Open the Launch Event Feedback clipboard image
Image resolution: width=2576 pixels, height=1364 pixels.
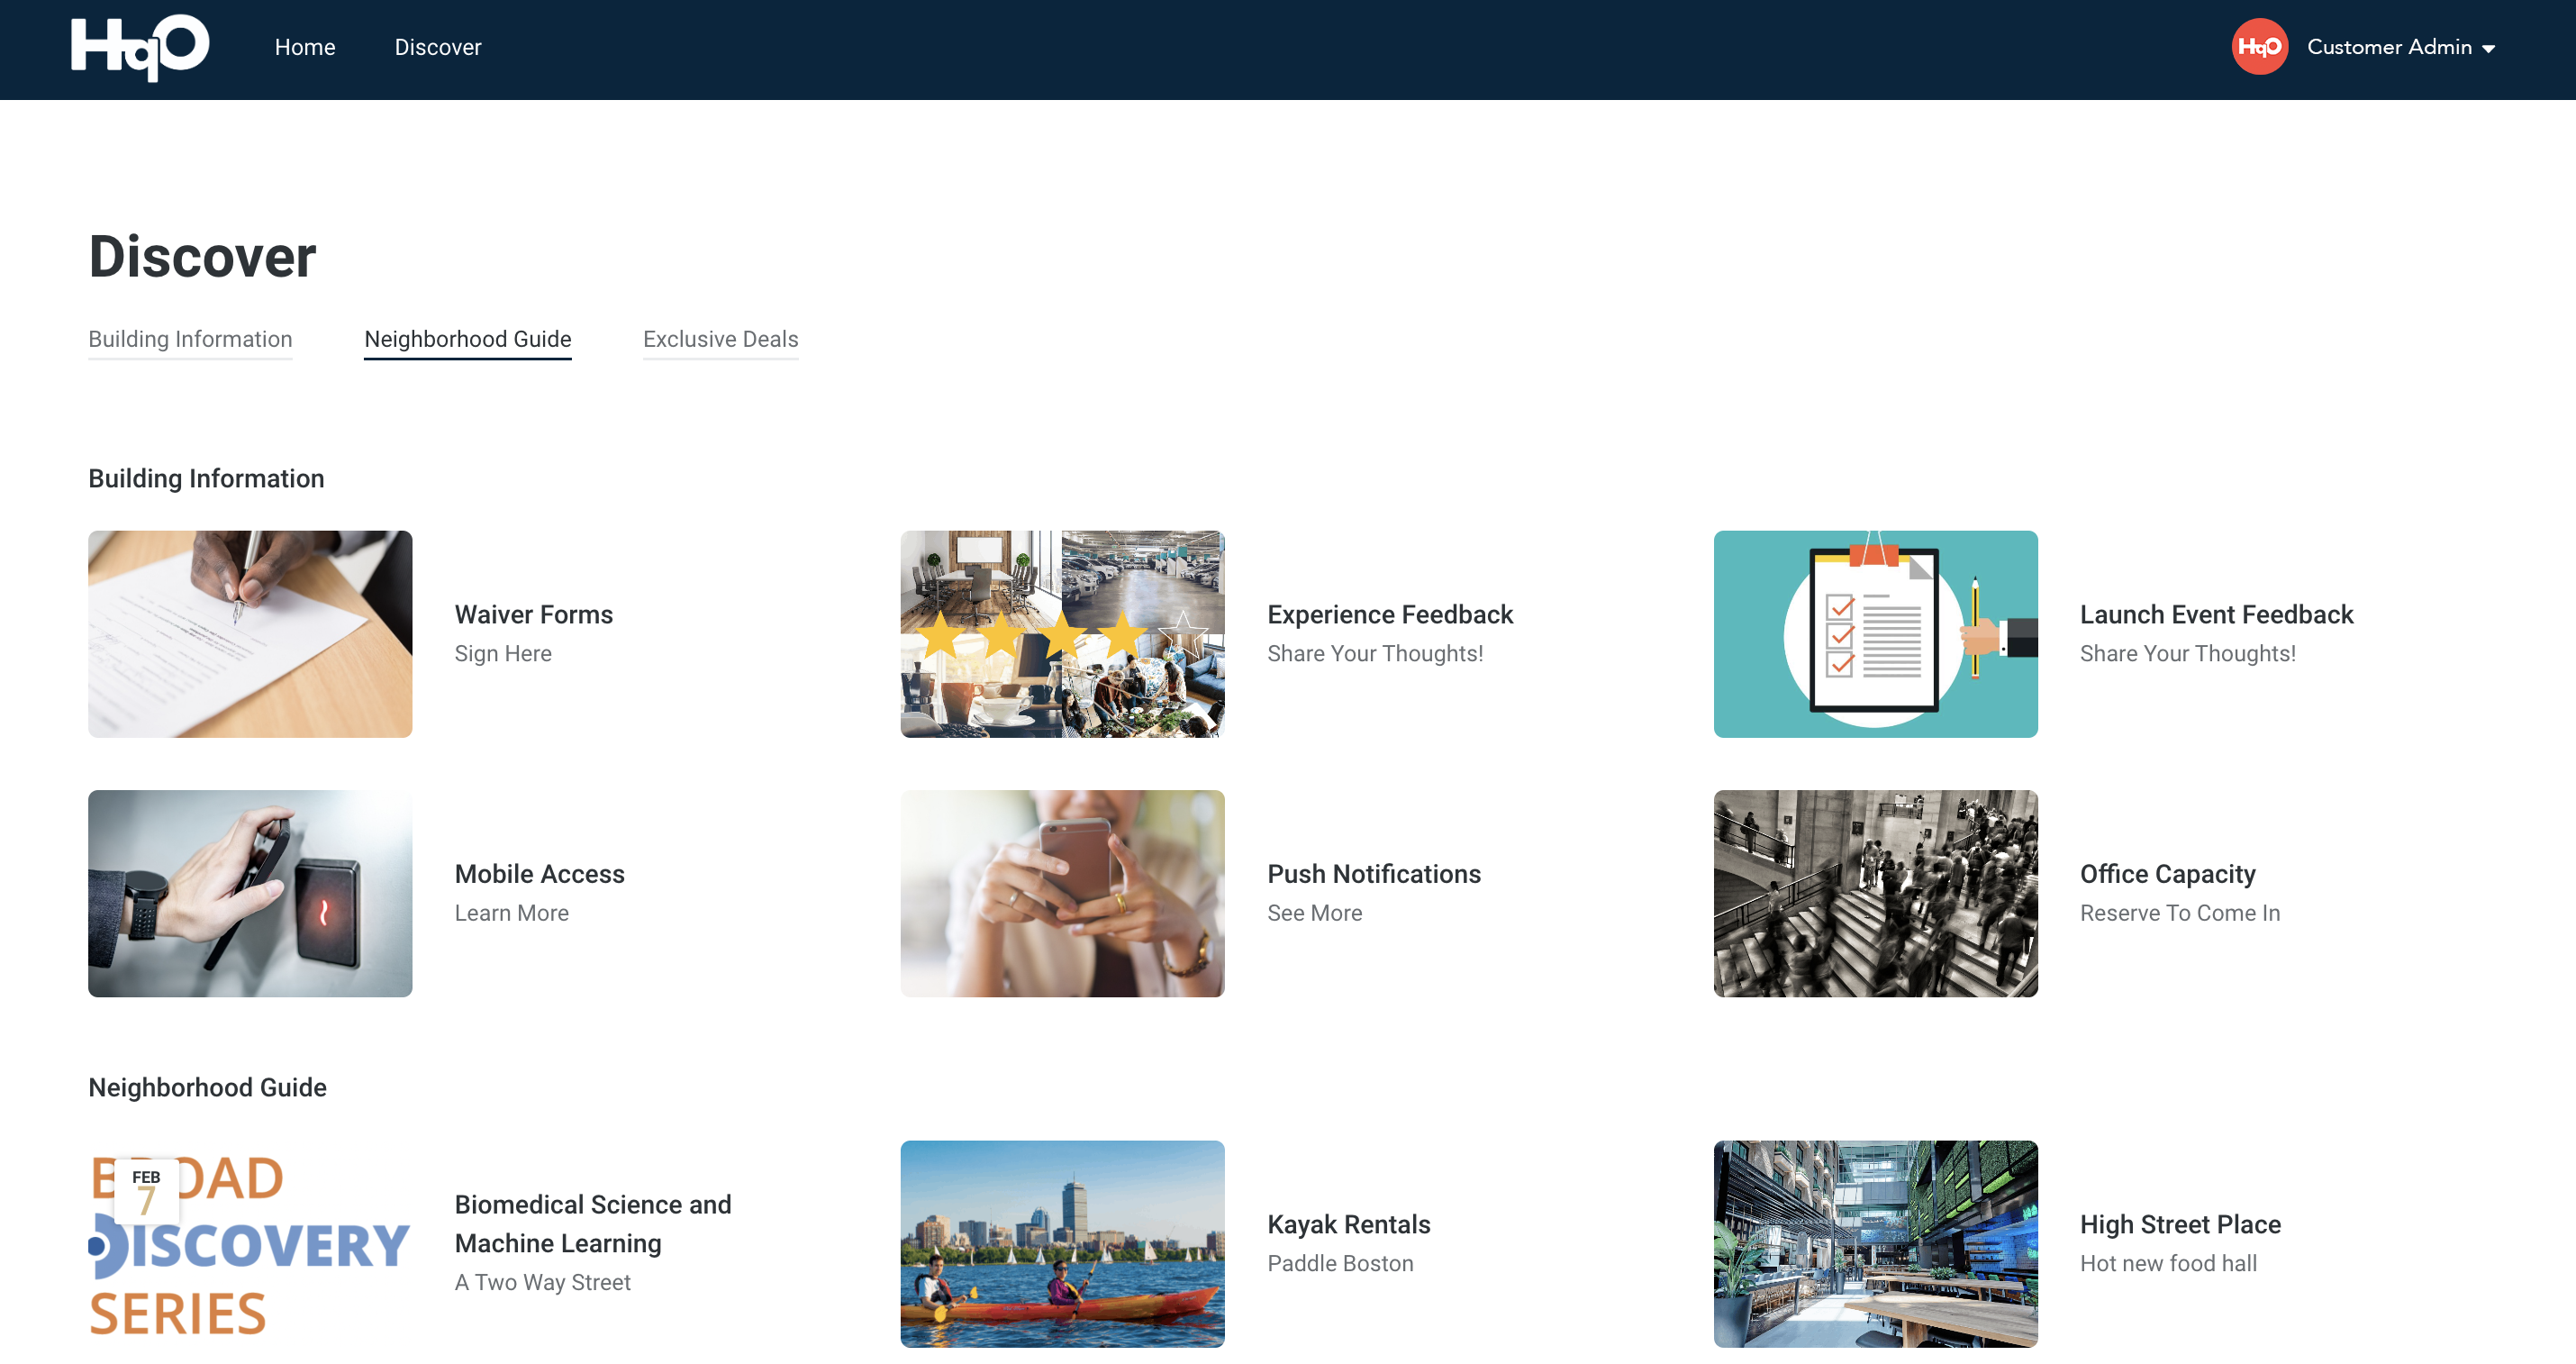pyautogui.click(x=1875, y=634)
